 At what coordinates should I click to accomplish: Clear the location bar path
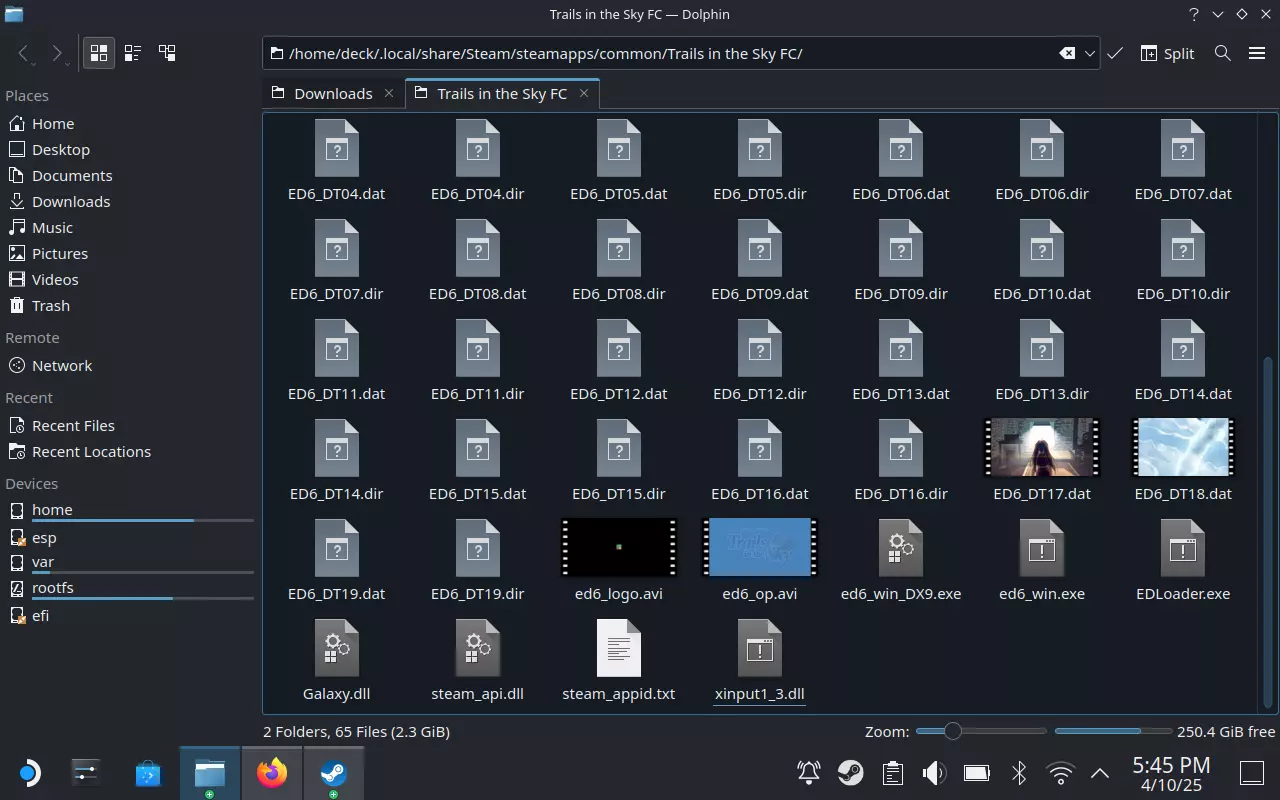pyautogui.click(x=1067, y=53)
